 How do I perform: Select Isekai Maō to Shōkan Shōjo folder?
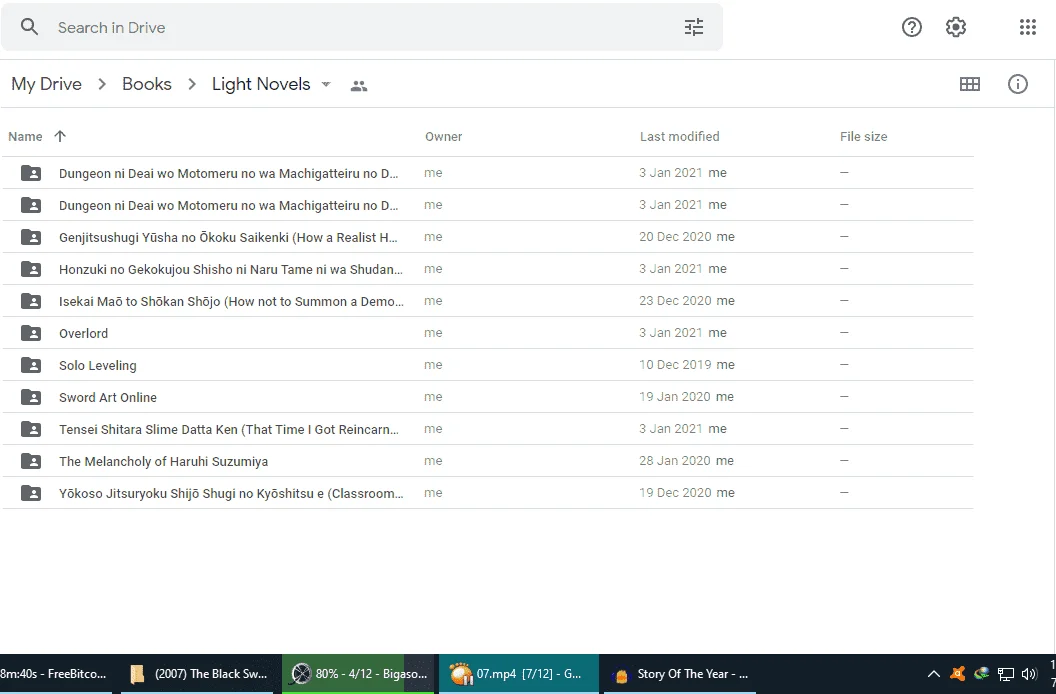coord(232,301)
